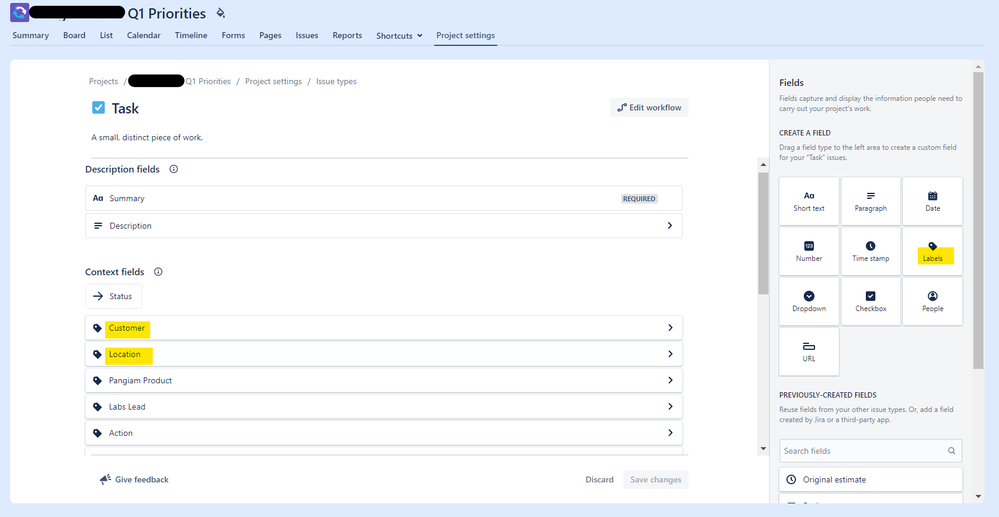This screenshot has width=999, height=517.
Task: Click the paint bucket theme icon
Action: coord(220,13)
